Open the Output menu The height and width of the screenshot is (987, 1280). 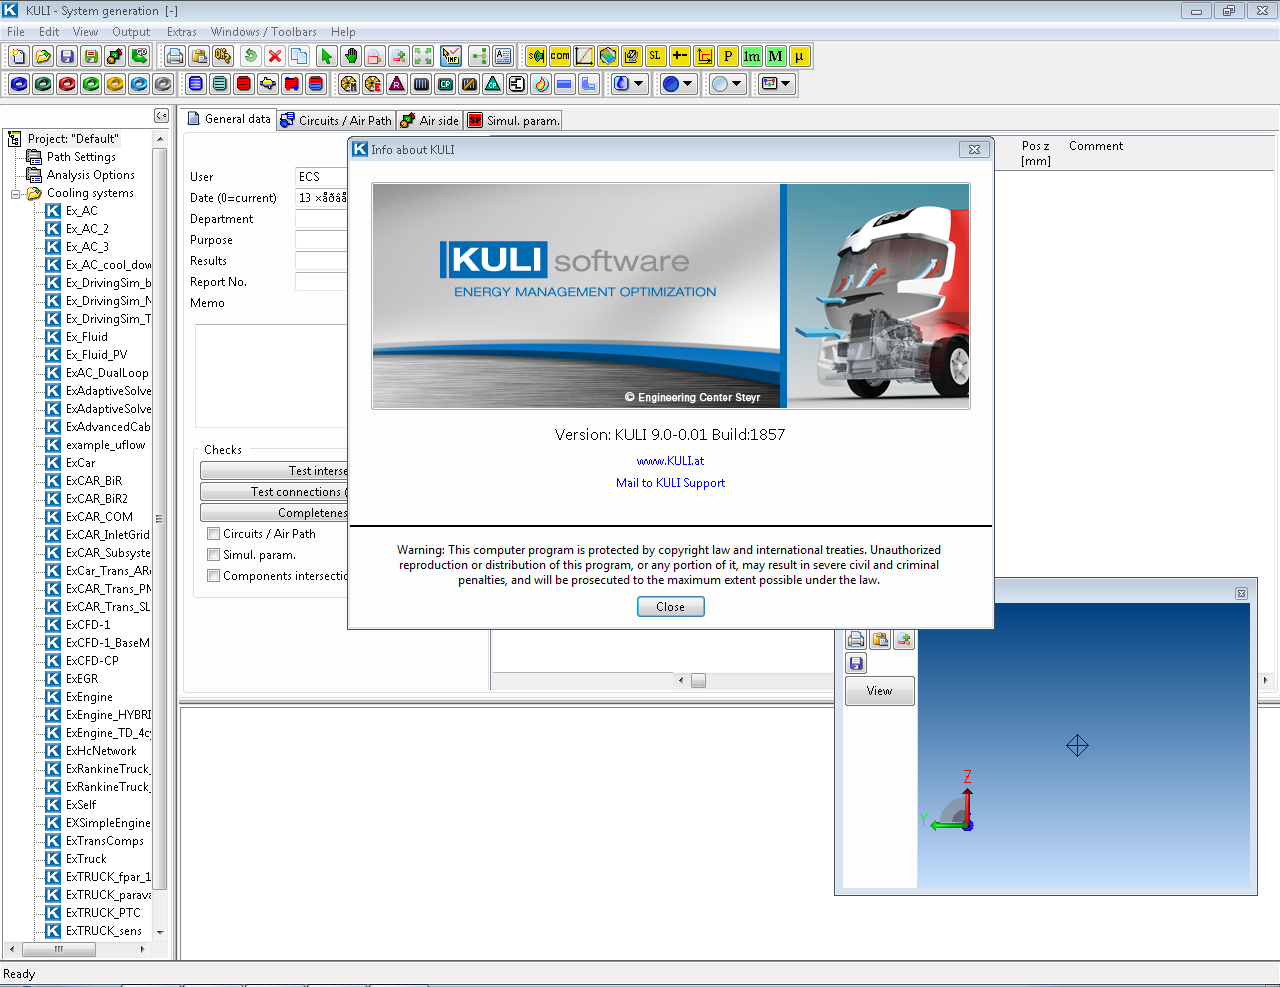tap(131, 32)
